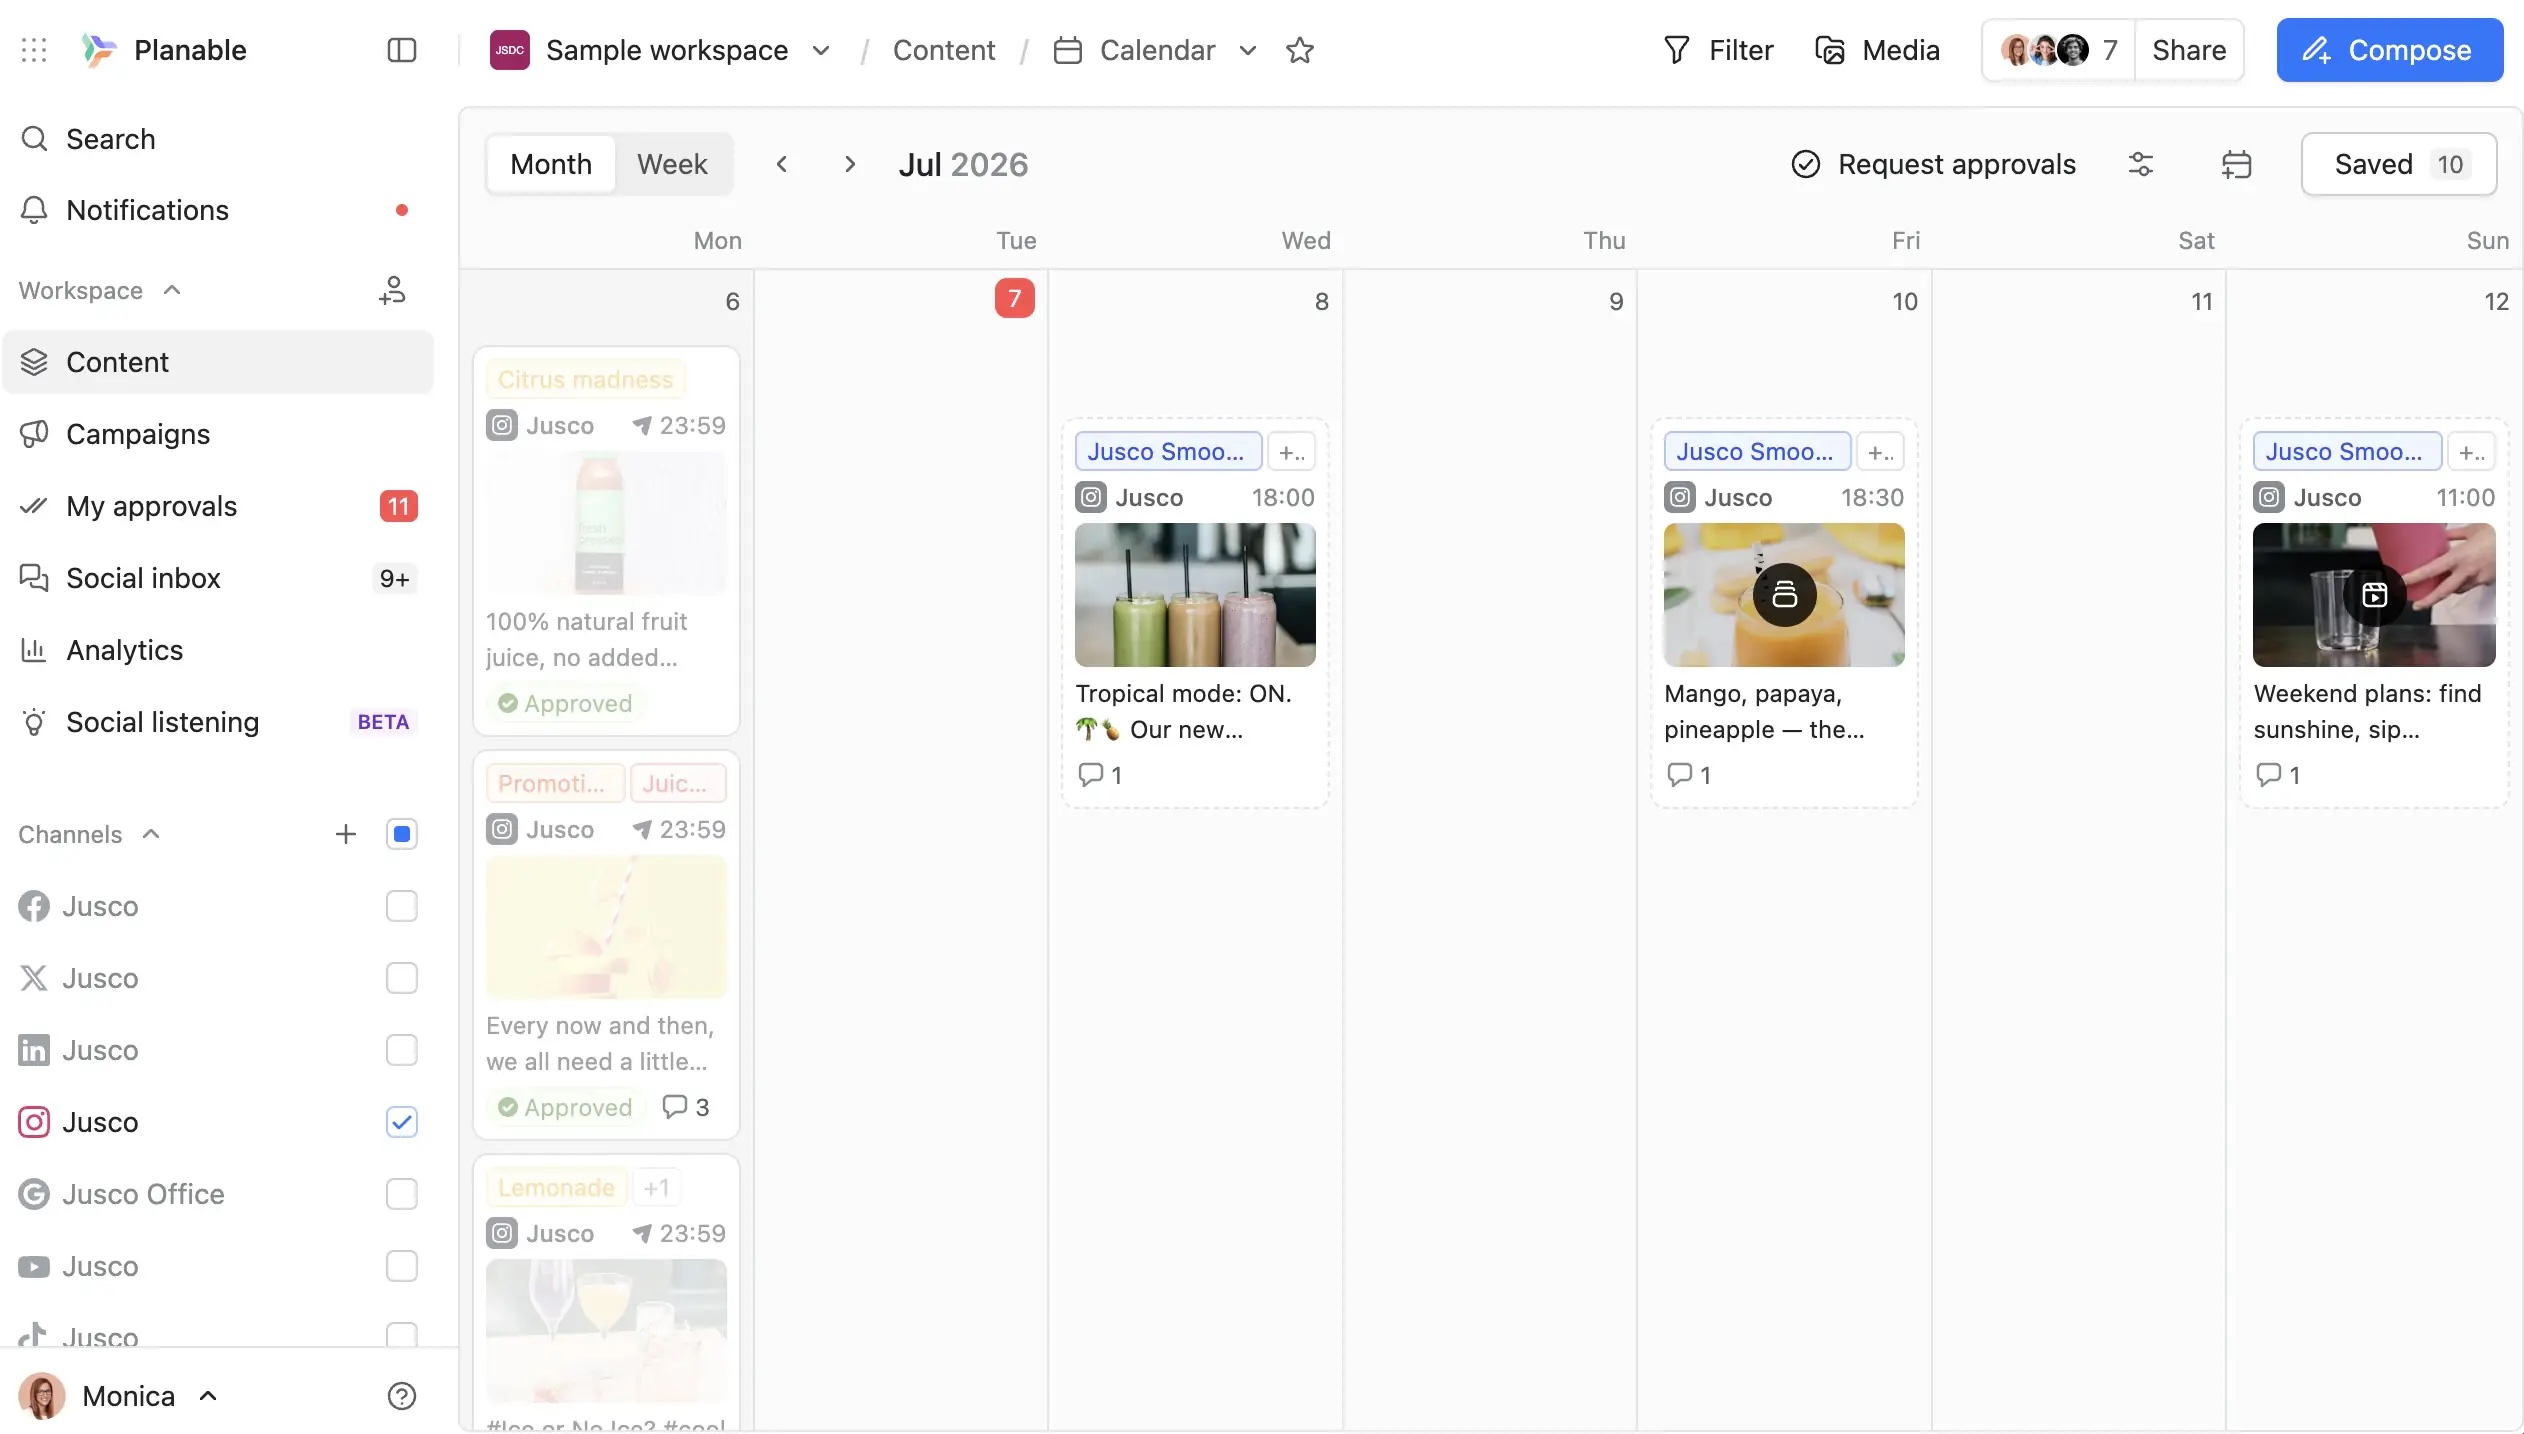2524x1434 pixels.
Task: Open Search in the sidebar
Action: (x=217, y=139)
